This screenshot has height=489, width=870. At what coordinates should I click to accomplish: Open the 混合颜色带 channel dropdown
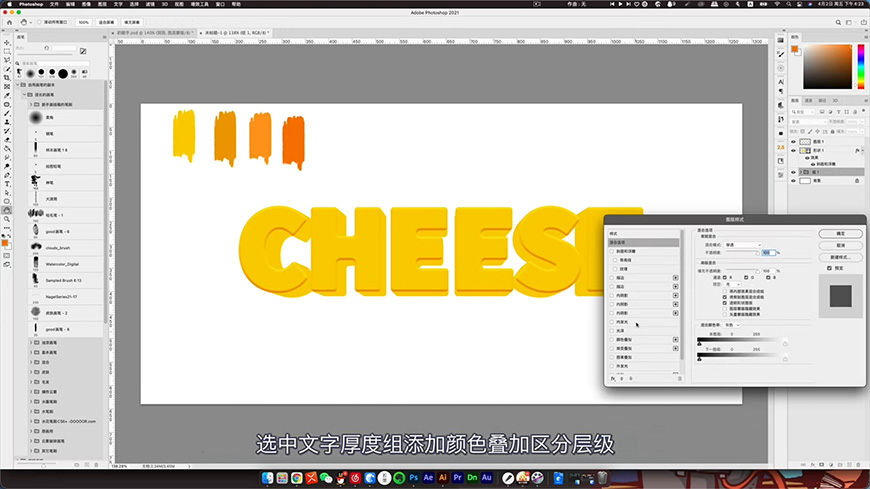tap(731, 325)
